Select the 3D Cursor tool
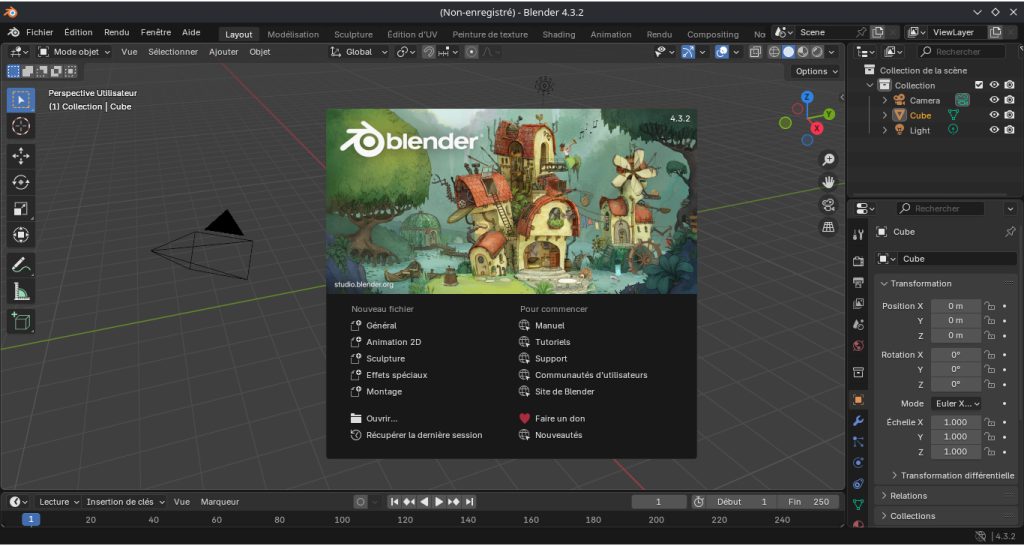 (21, 126)
